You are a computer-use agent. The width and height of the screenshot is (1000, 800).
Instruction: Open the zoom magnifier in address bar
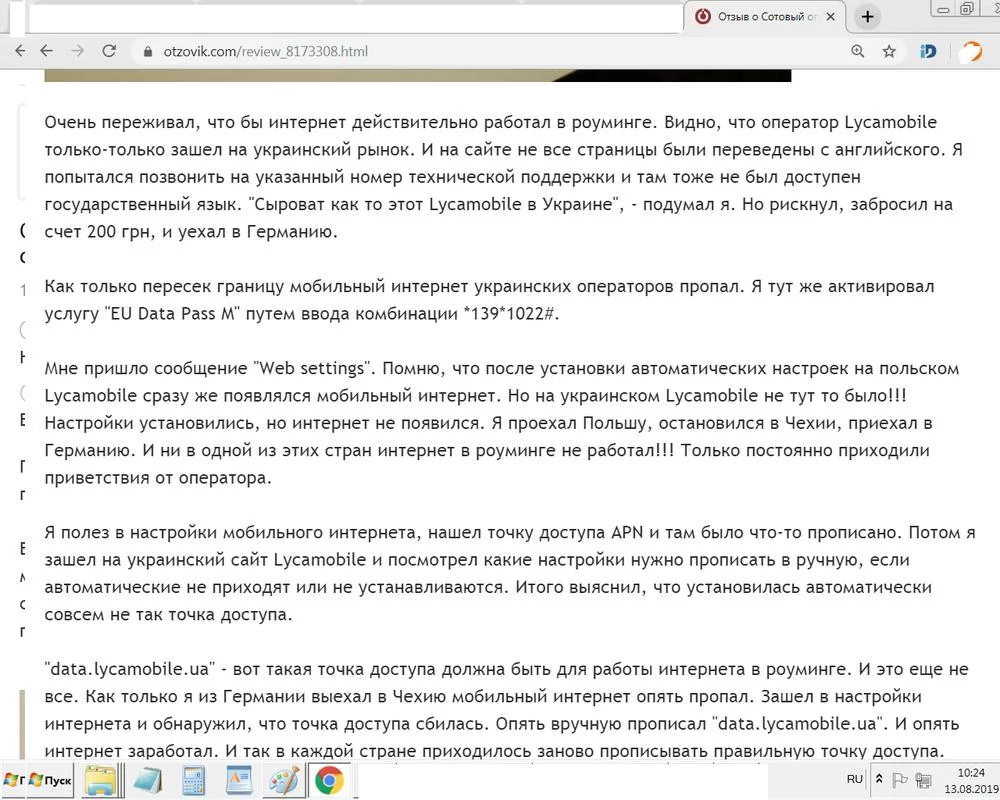(x=858, y=51)
